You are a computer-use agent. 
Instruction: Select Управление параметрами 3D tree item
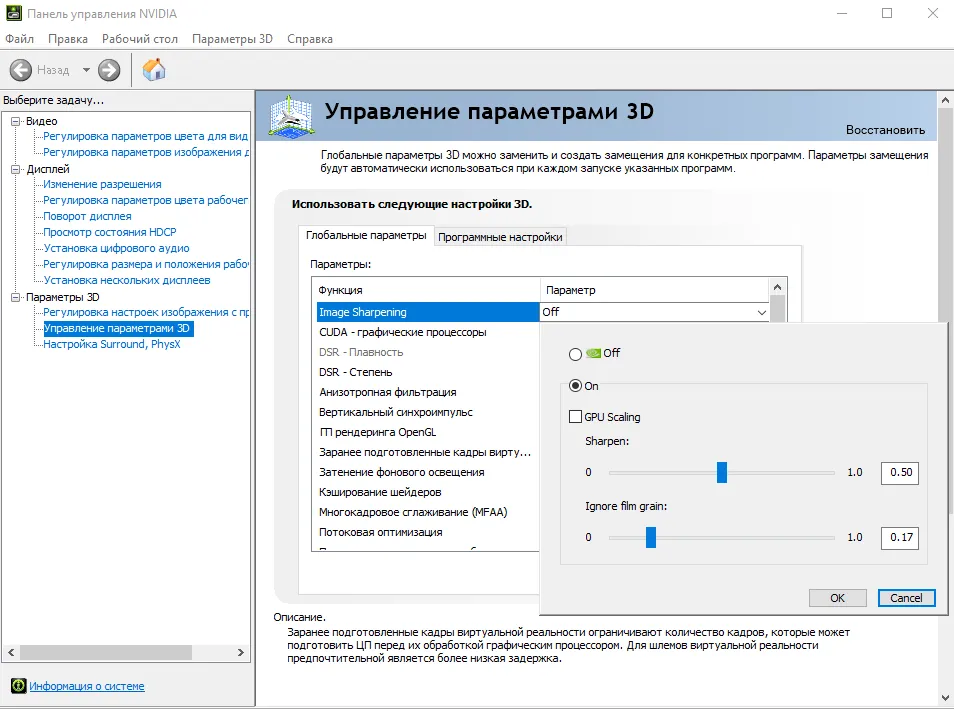click(x=118, y=328)
